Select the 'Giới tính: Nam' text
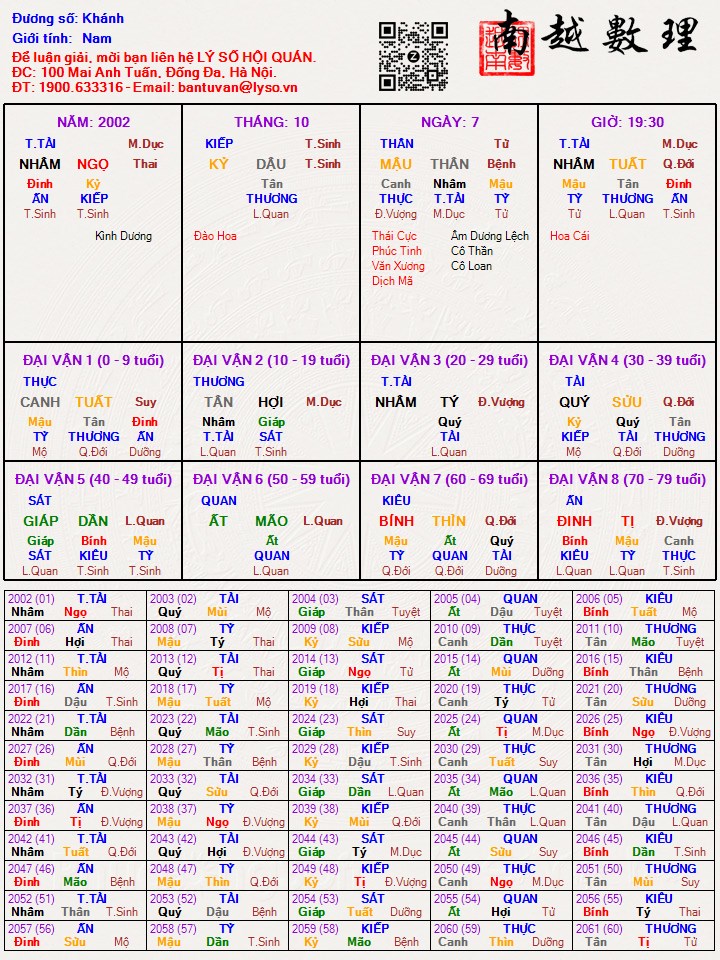The height and width of the screenshot is (960, 720). [x=62, y=39]
